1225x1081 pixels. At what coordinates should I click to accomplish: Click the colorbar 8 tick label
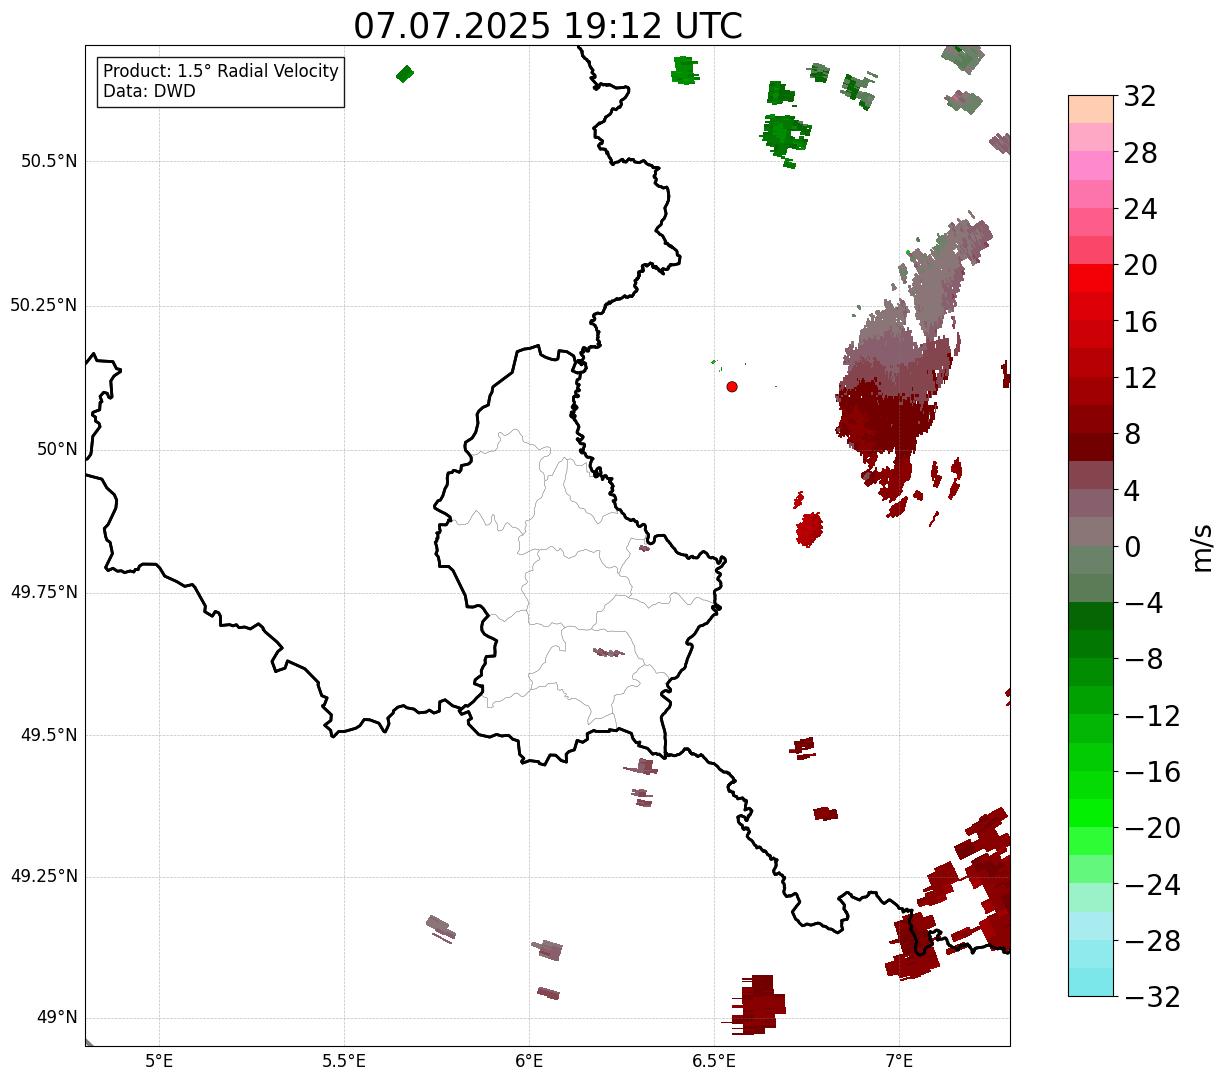click(x=1132, y=435)
